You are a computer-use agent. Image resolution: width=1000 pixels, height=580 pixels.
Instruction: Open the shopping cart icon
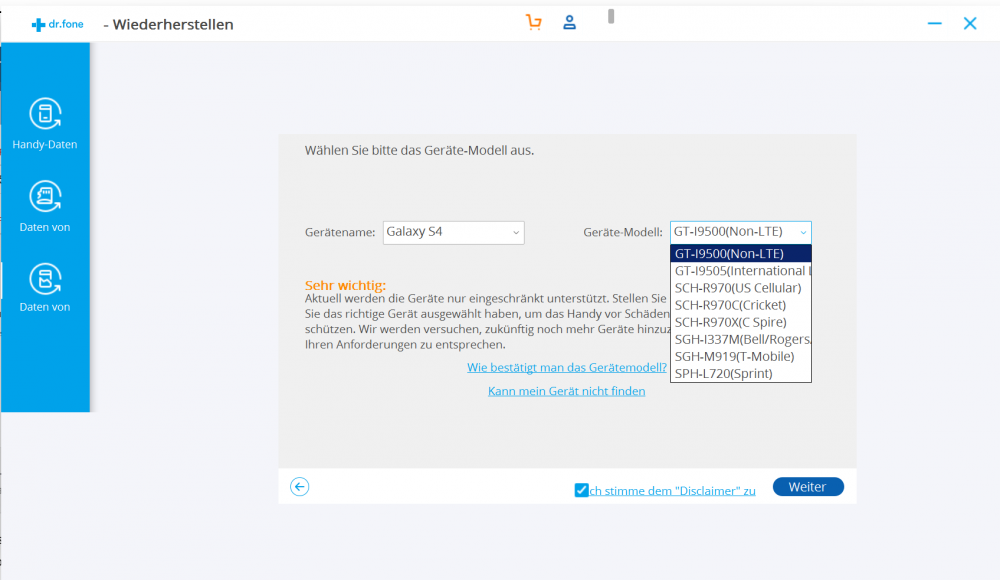(534, 22)
